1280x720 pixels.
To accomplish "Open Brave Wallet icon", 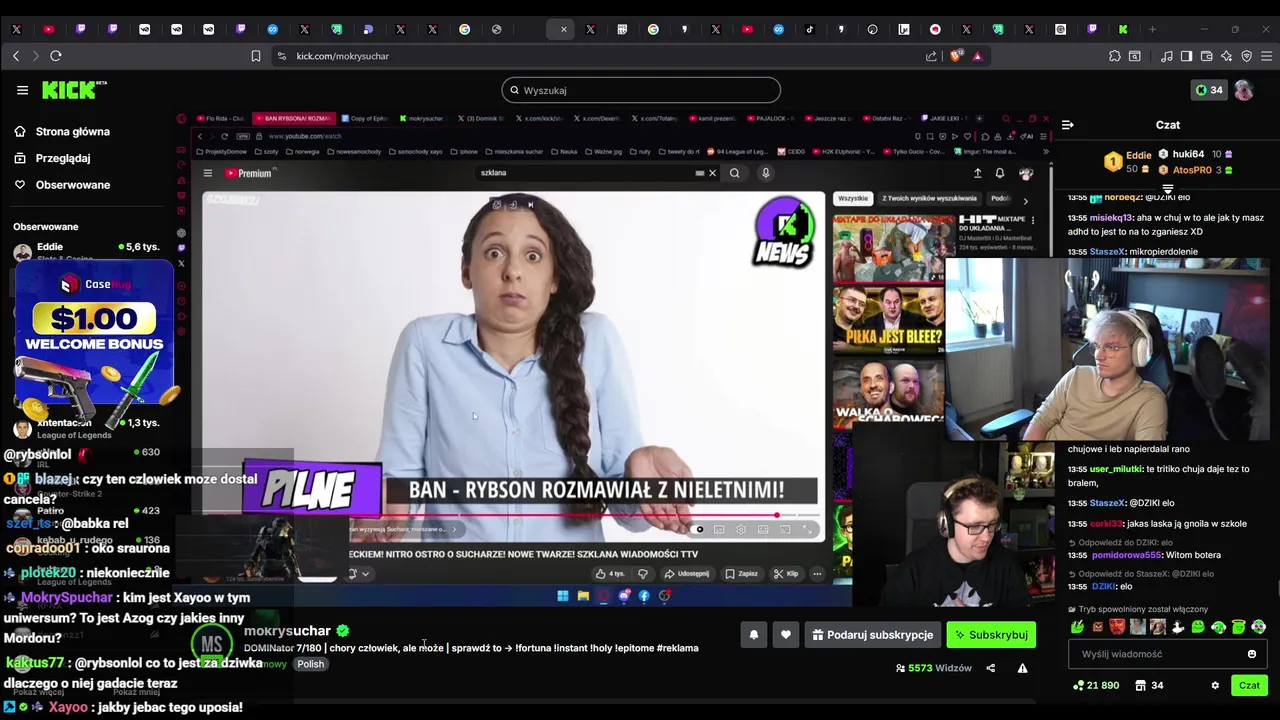I will point(1207,56).
